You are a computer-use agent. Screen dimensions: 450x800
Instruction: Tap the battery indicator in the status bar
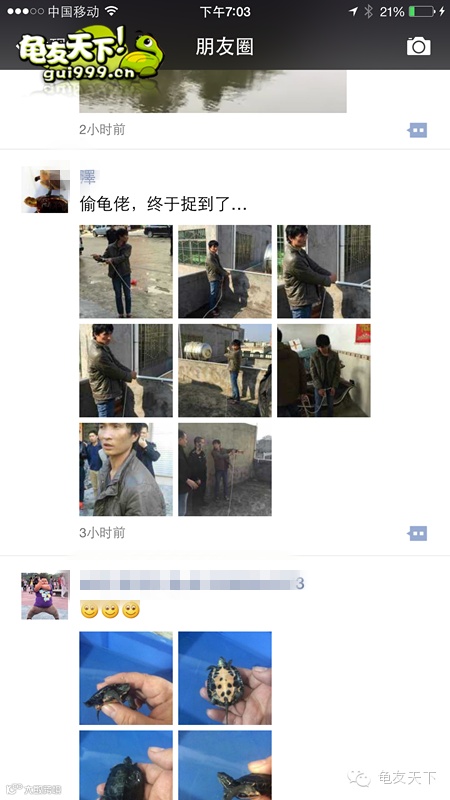pos(422,11)
